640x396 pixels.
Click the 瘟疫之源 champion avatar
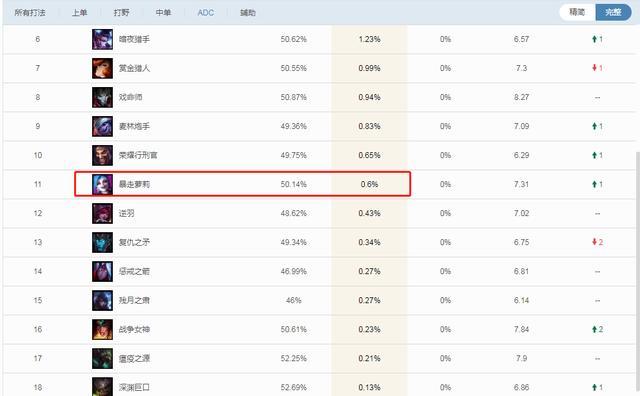[x=102, y=358]
